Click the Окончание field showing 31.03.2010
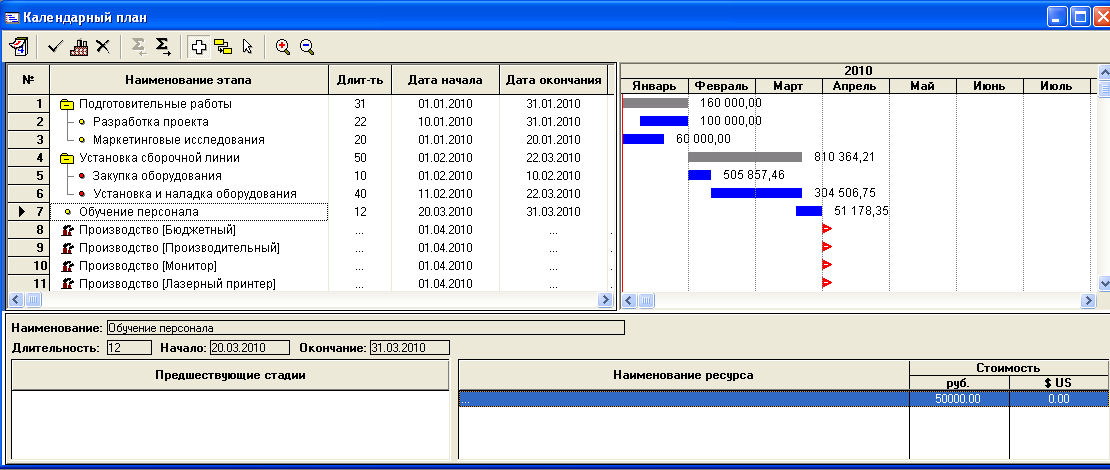1110x470 pixels. [x=409, y=348]
